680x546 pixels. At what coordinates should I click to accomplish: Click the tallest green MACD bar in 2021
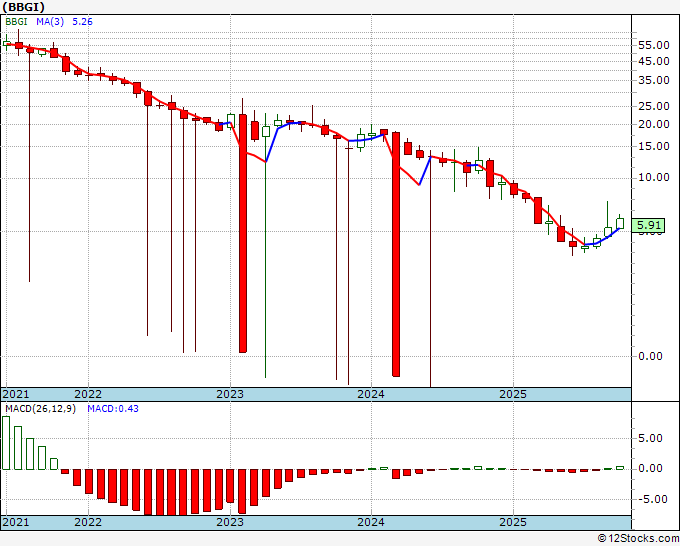6,443
